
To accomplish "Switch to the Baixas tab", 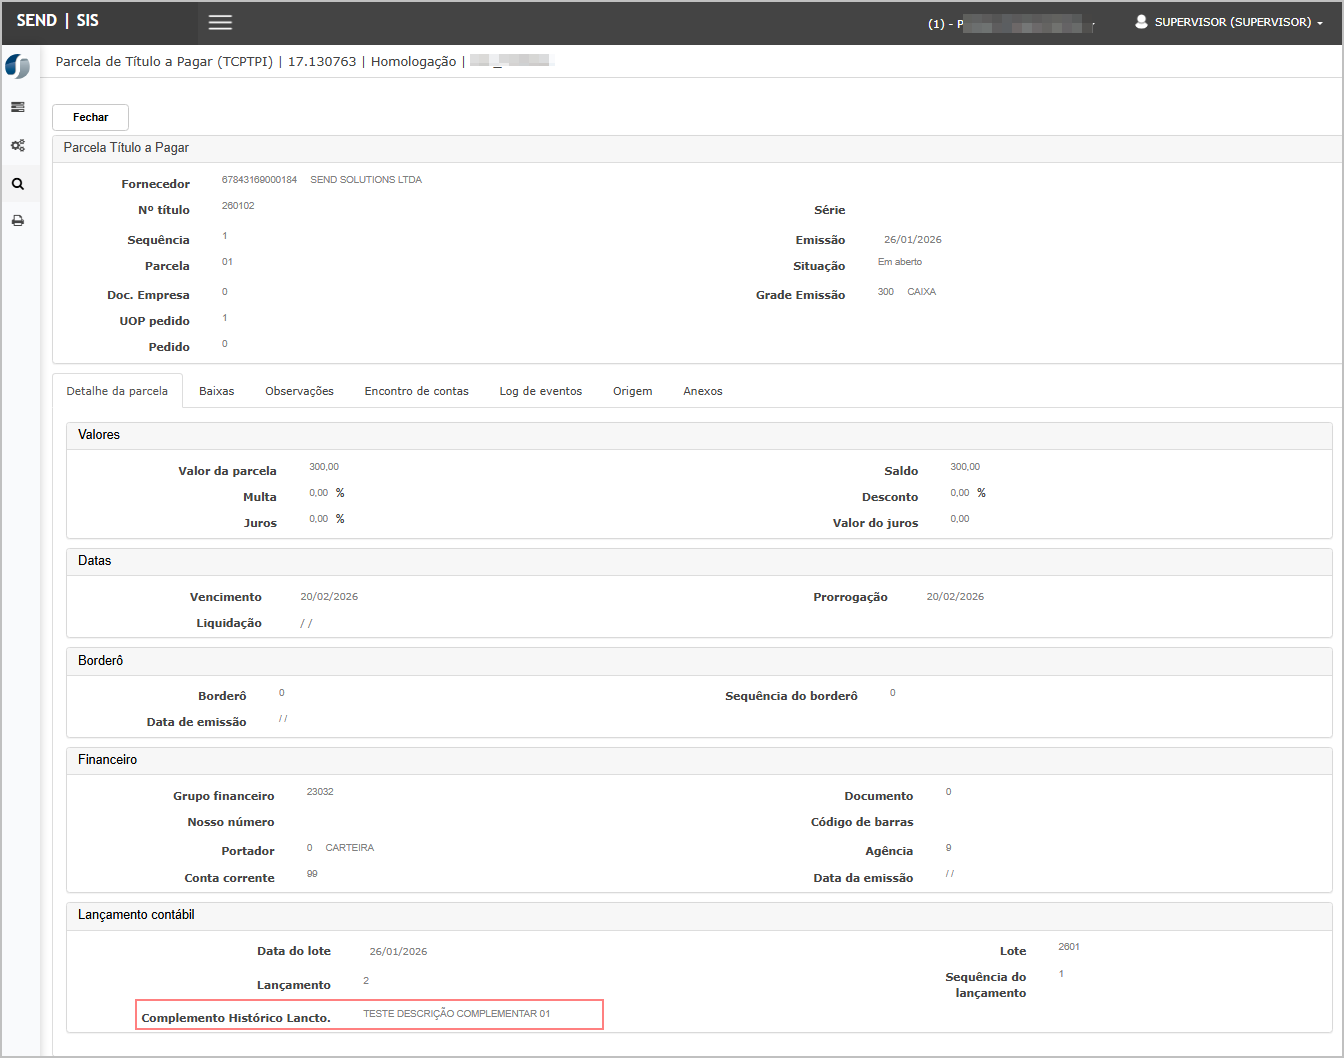I will click(216, 391).
